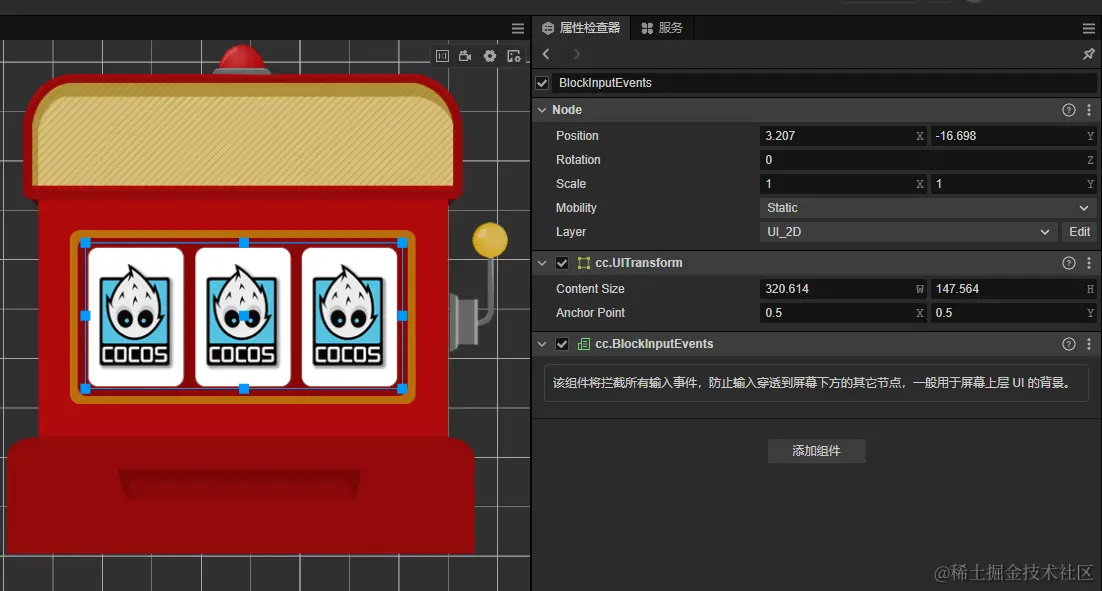
Task: Click the Mobility property label
Action: (576, 208)
